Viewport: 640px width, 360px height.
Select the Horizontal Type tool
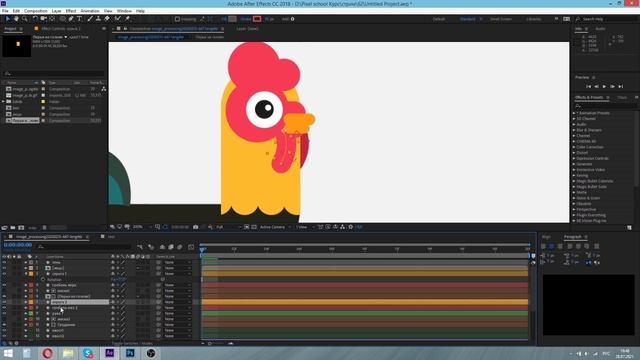coord(80,19)
